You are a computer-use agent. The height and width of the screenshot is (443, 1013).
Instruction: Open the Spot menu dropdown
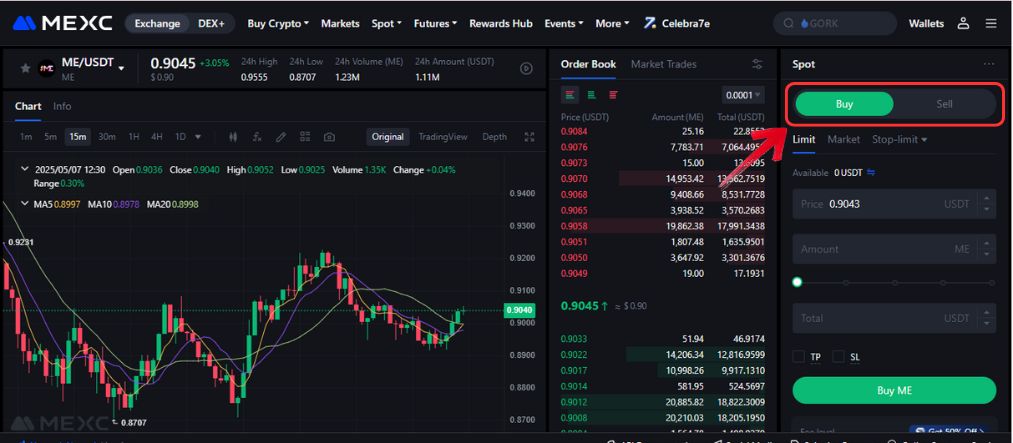[386, 23]
